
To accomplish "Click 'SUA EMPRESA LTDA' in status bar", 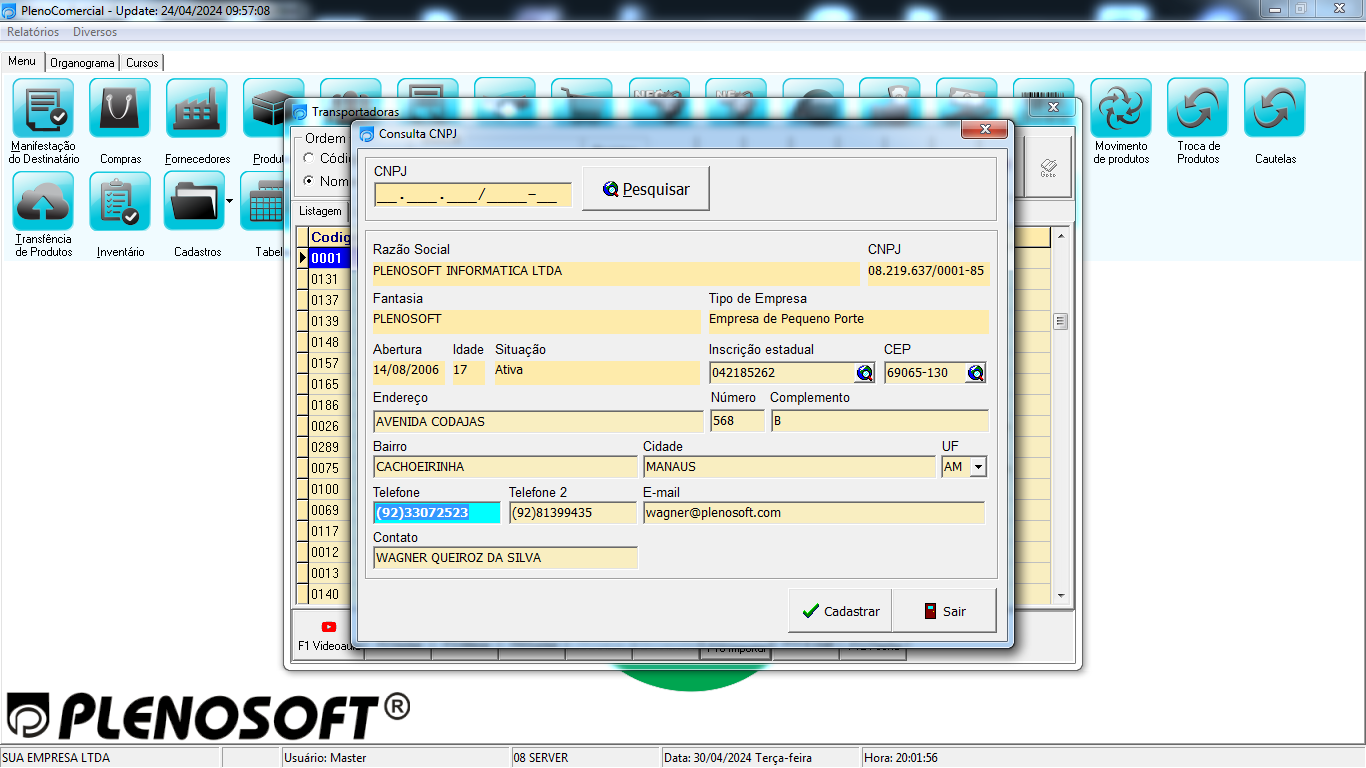I will click(56, 758).
